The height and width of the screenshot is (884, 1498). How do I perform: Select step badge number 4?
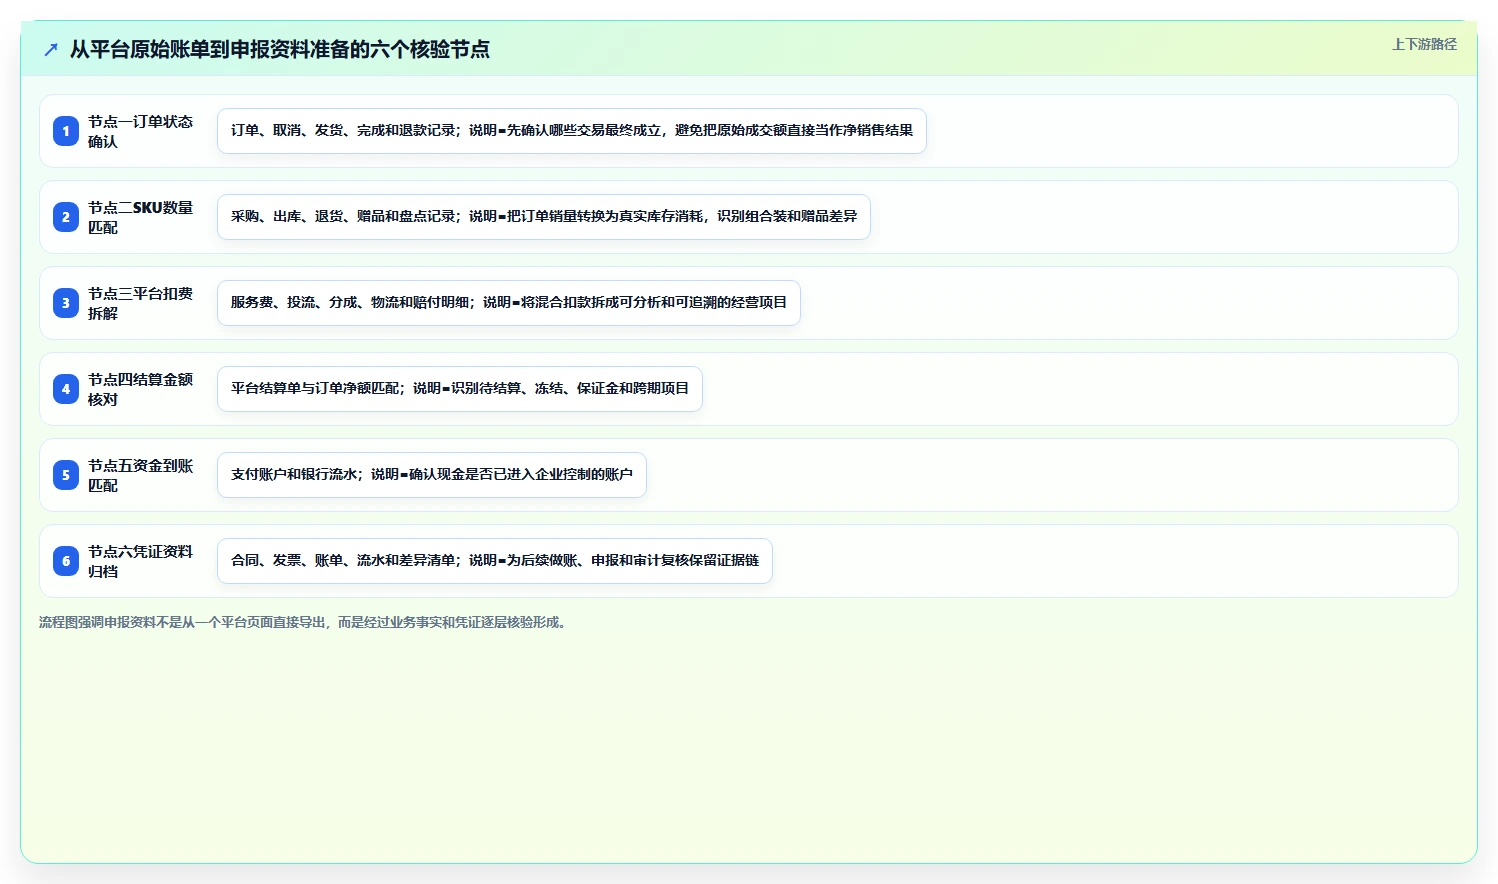click(x=66, y=389)
